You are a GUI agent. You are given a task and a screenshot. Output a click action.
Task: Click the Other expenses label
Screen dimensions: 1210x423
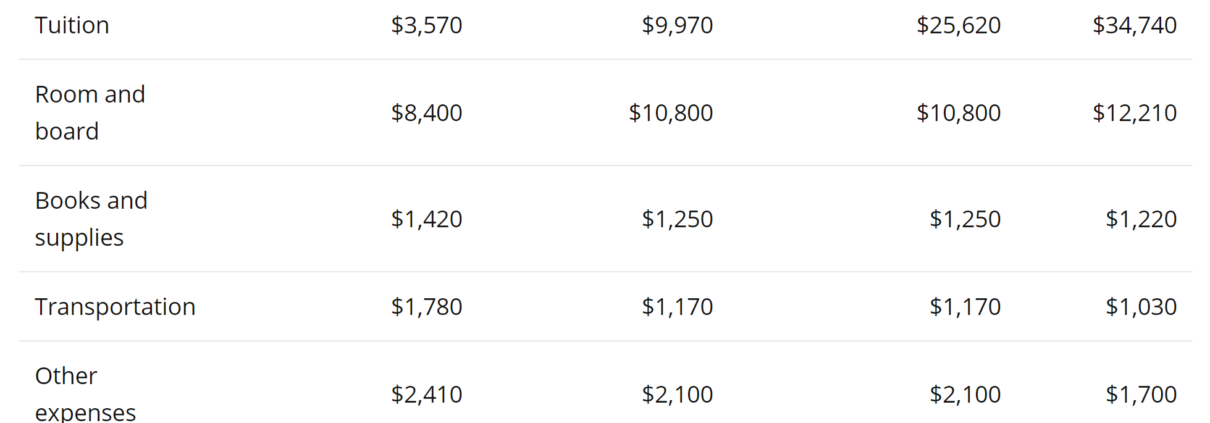pyautogui.click(x=85, y=393)
